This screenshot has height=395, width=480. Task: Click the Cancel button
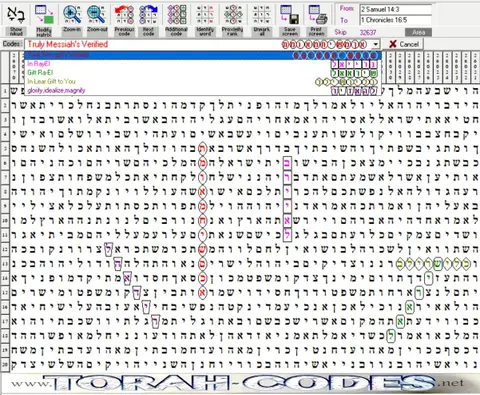coord(403,44)
